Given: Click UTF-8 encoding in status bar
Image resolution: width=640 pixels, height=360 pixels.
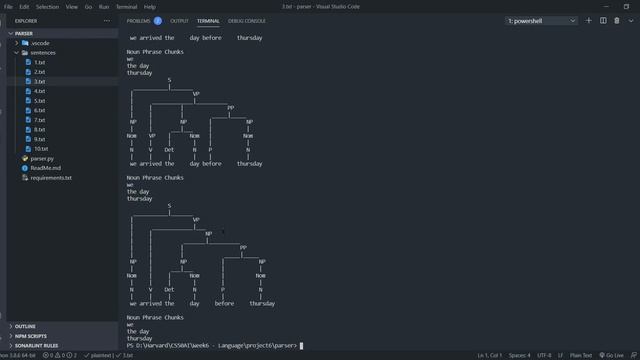Looking at the screenshot, I should tap(544, 356).
